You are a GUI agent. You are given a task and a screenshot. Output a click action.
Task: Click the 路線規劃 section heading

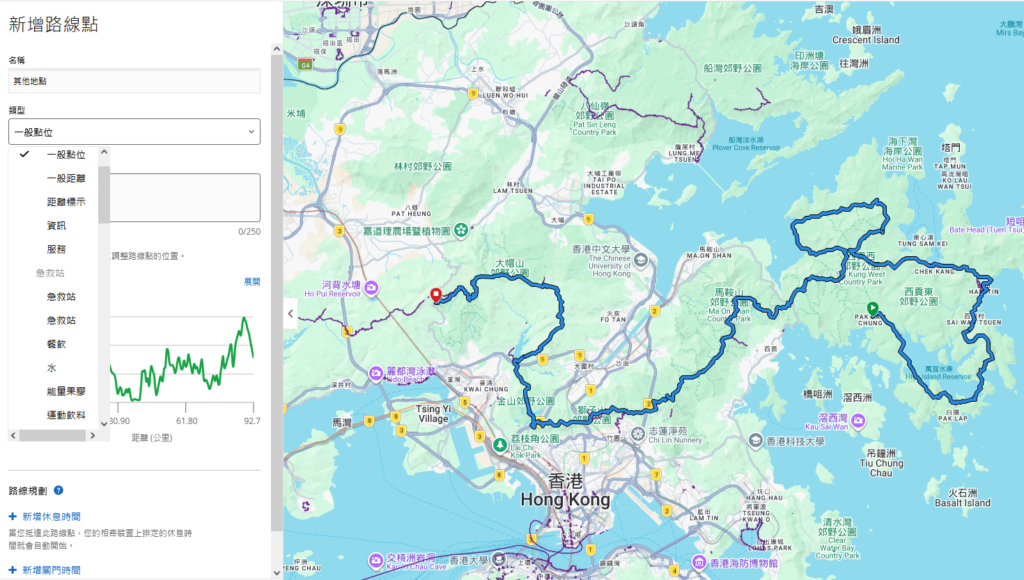click(x=28, y=491)
